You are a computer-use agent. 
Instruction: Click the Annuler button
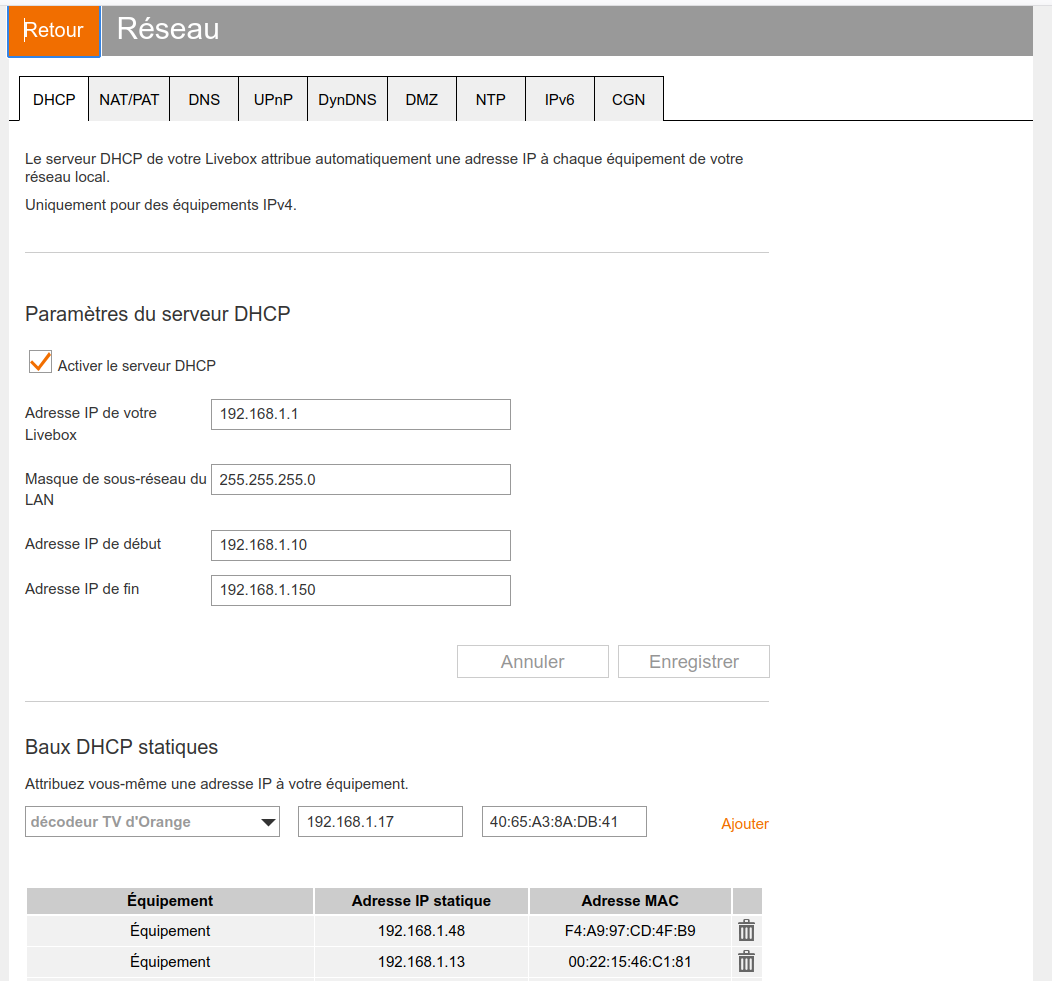pos(532,662)
